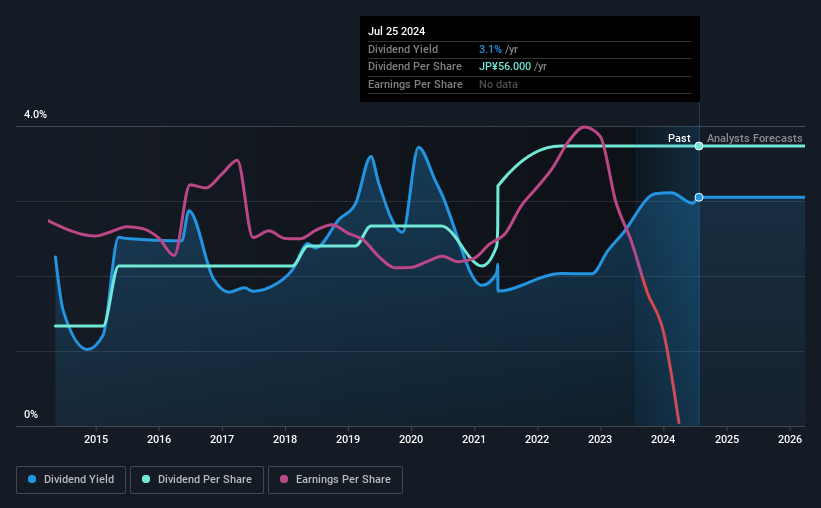Click the Jul 25 2024 tooltip date

(396, 31)
